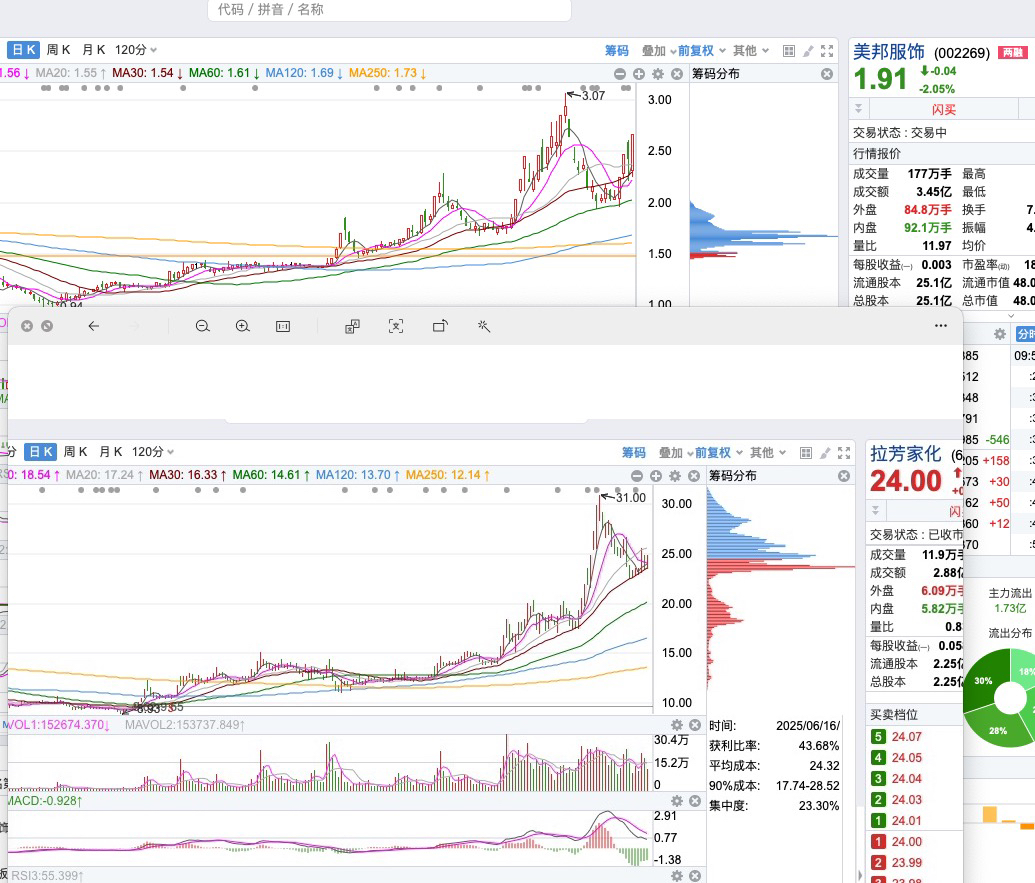Shrink candles with minus icon in 美邦服饰 chart

tap(620, 74)
